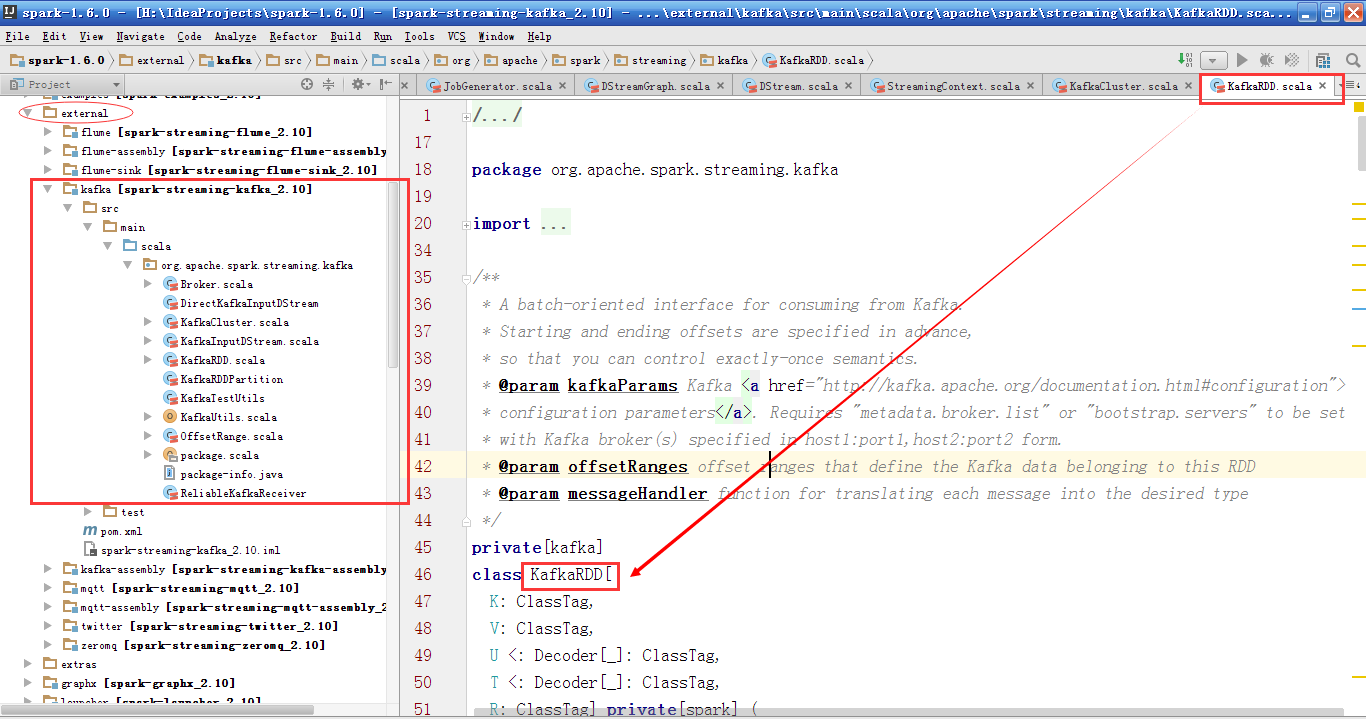Viewport: 1366px width, 719px height.
Task: Collapse all nodes in Project panel
Action: point(328,85)
